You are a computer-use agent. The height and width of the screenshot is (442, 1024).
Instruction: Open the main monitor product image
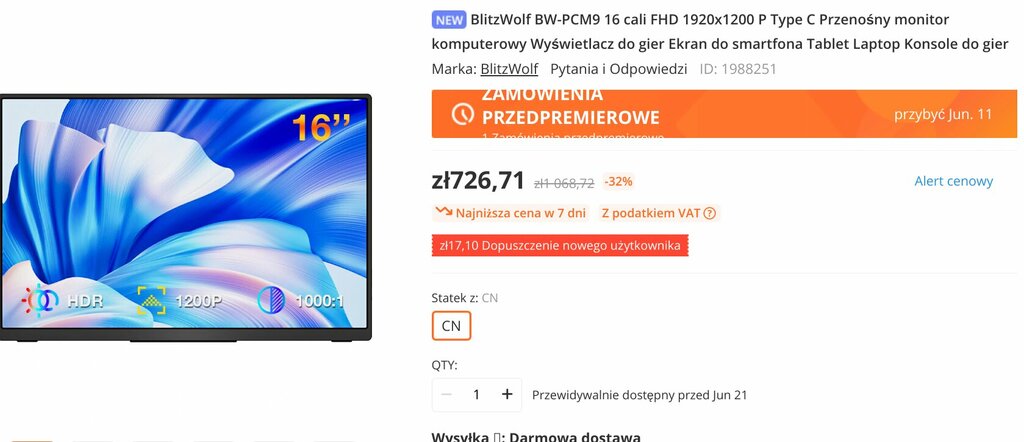click(185, 217)
